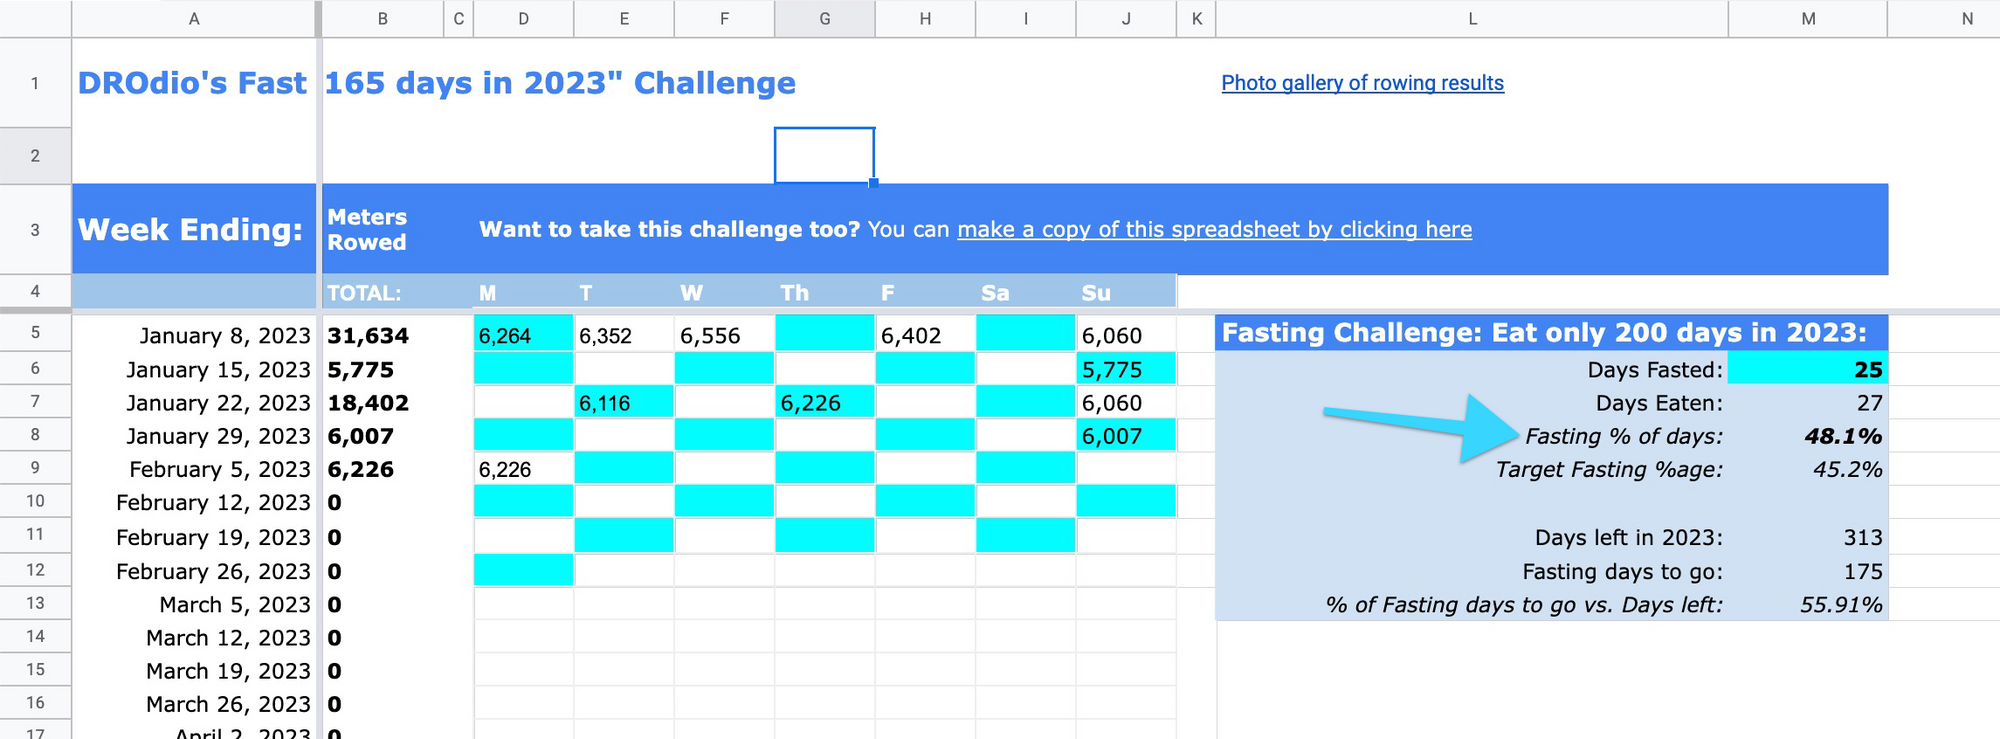
Task: Click the Thursday cell showing 6,226
Action: pos(825,403)
